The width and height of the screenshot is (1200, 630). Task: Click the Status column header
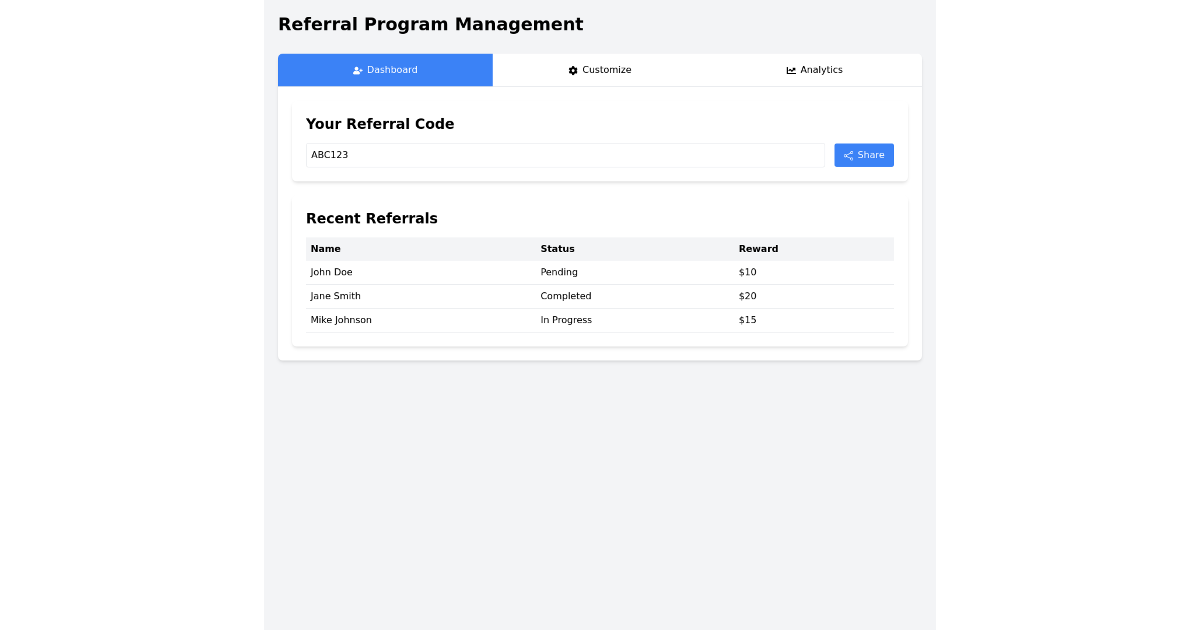coord(557,249)
